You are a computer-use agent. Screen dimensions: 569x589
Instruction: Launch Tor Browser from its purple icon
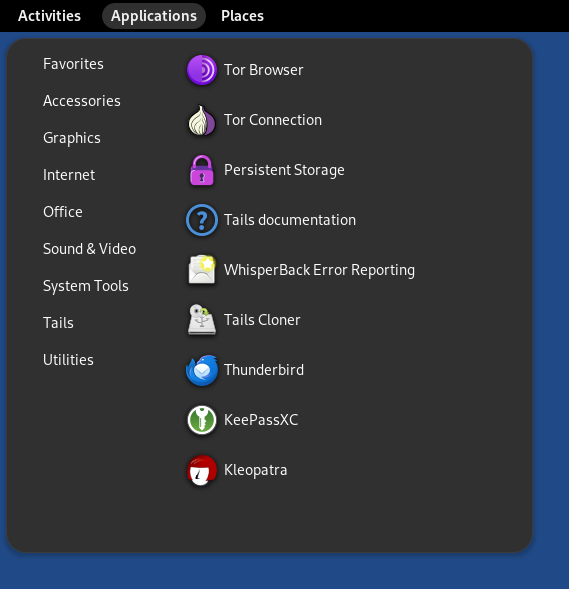click(202, 70)
